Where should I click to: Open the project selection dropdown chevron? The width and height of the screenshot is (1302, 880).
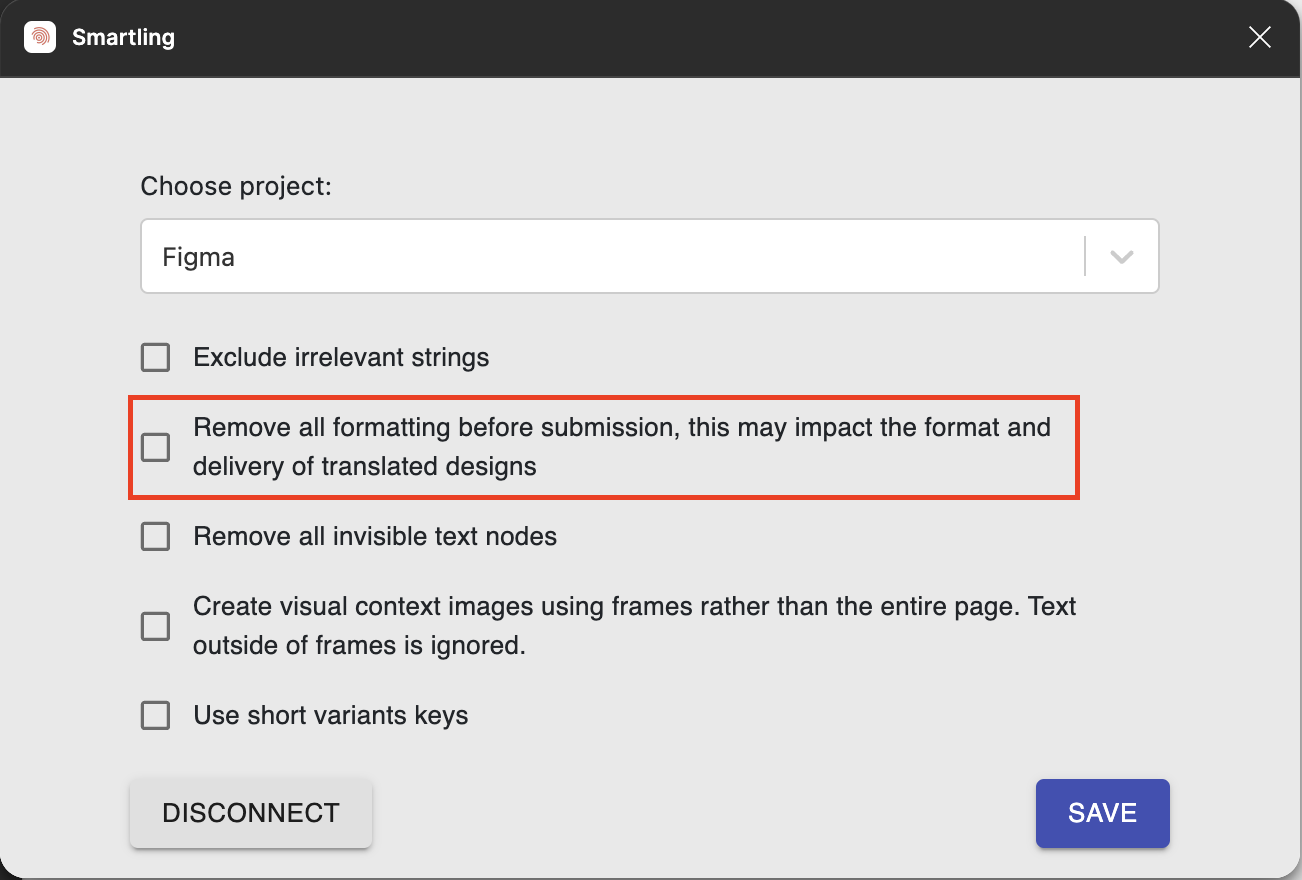tap(1120, 256)
